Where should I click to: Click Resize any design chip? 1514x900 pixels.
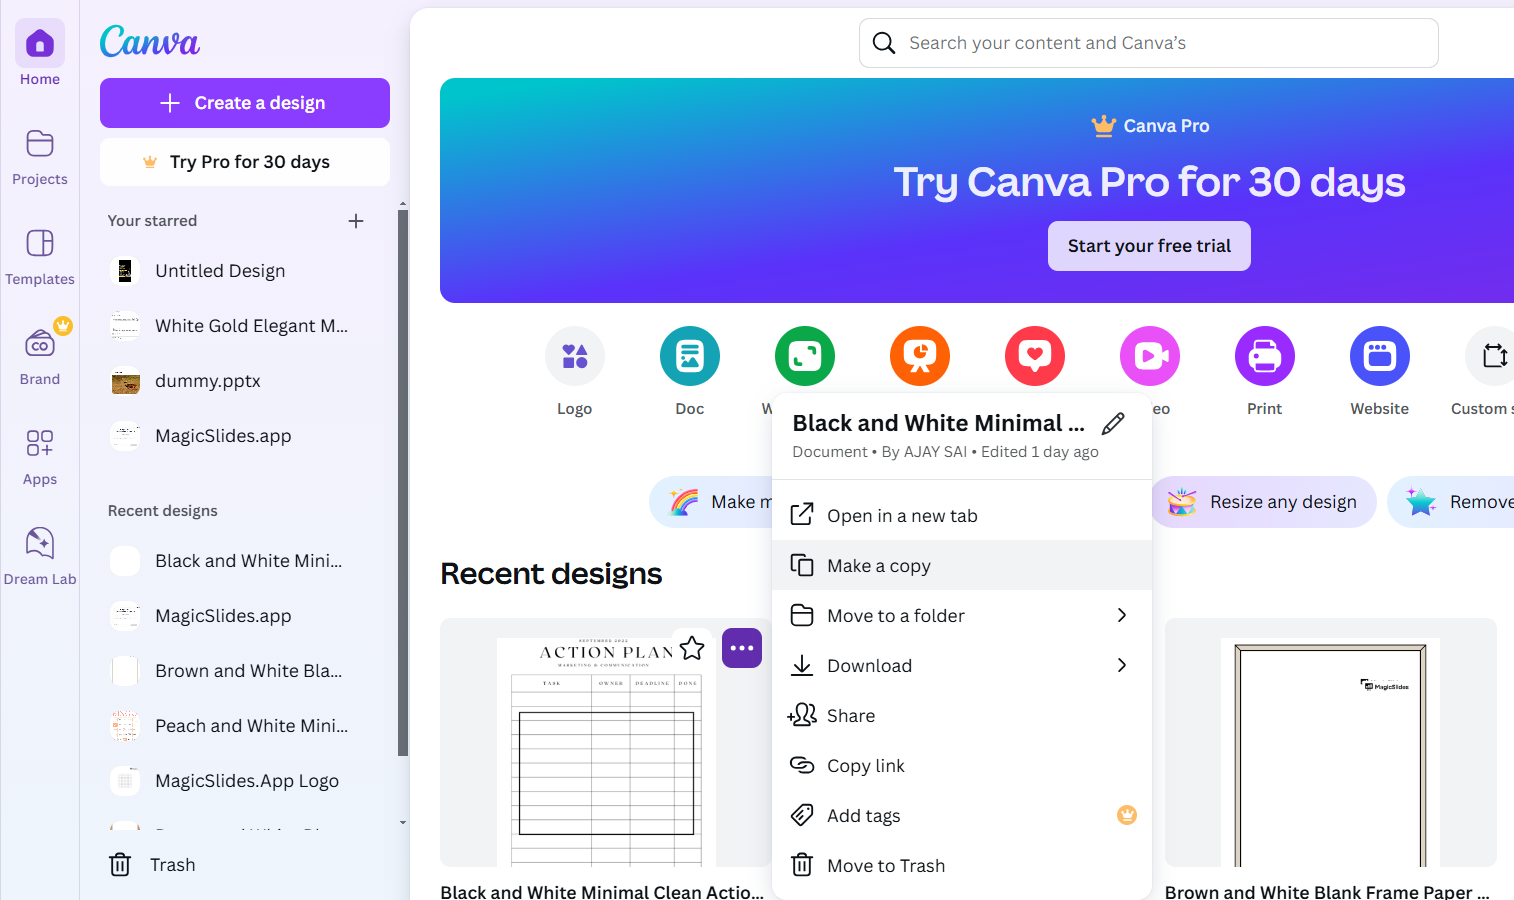(1264, 502)
